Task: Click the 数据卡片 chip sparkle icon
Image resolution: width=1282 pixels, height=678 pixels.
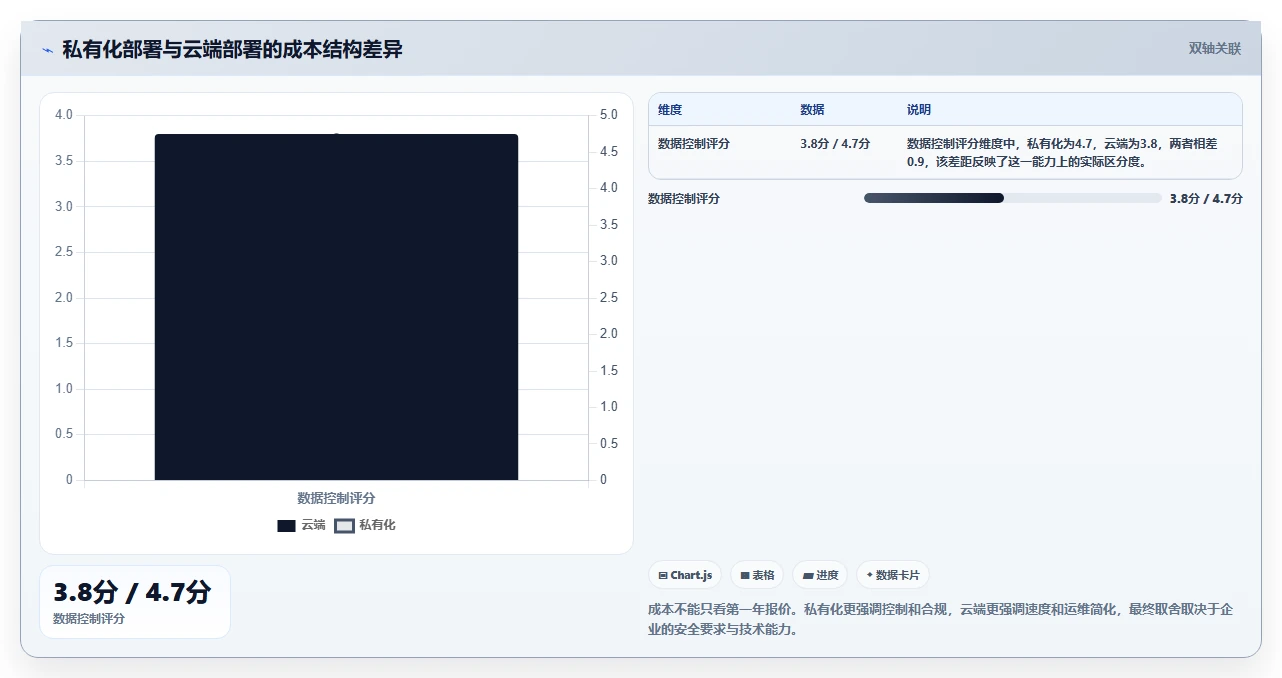Action: point(870,576)
